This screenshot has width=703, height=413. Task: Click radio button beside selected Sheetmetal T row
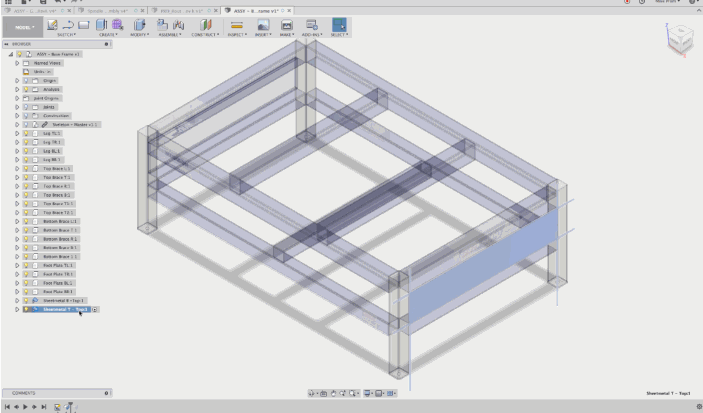(95, 309)
